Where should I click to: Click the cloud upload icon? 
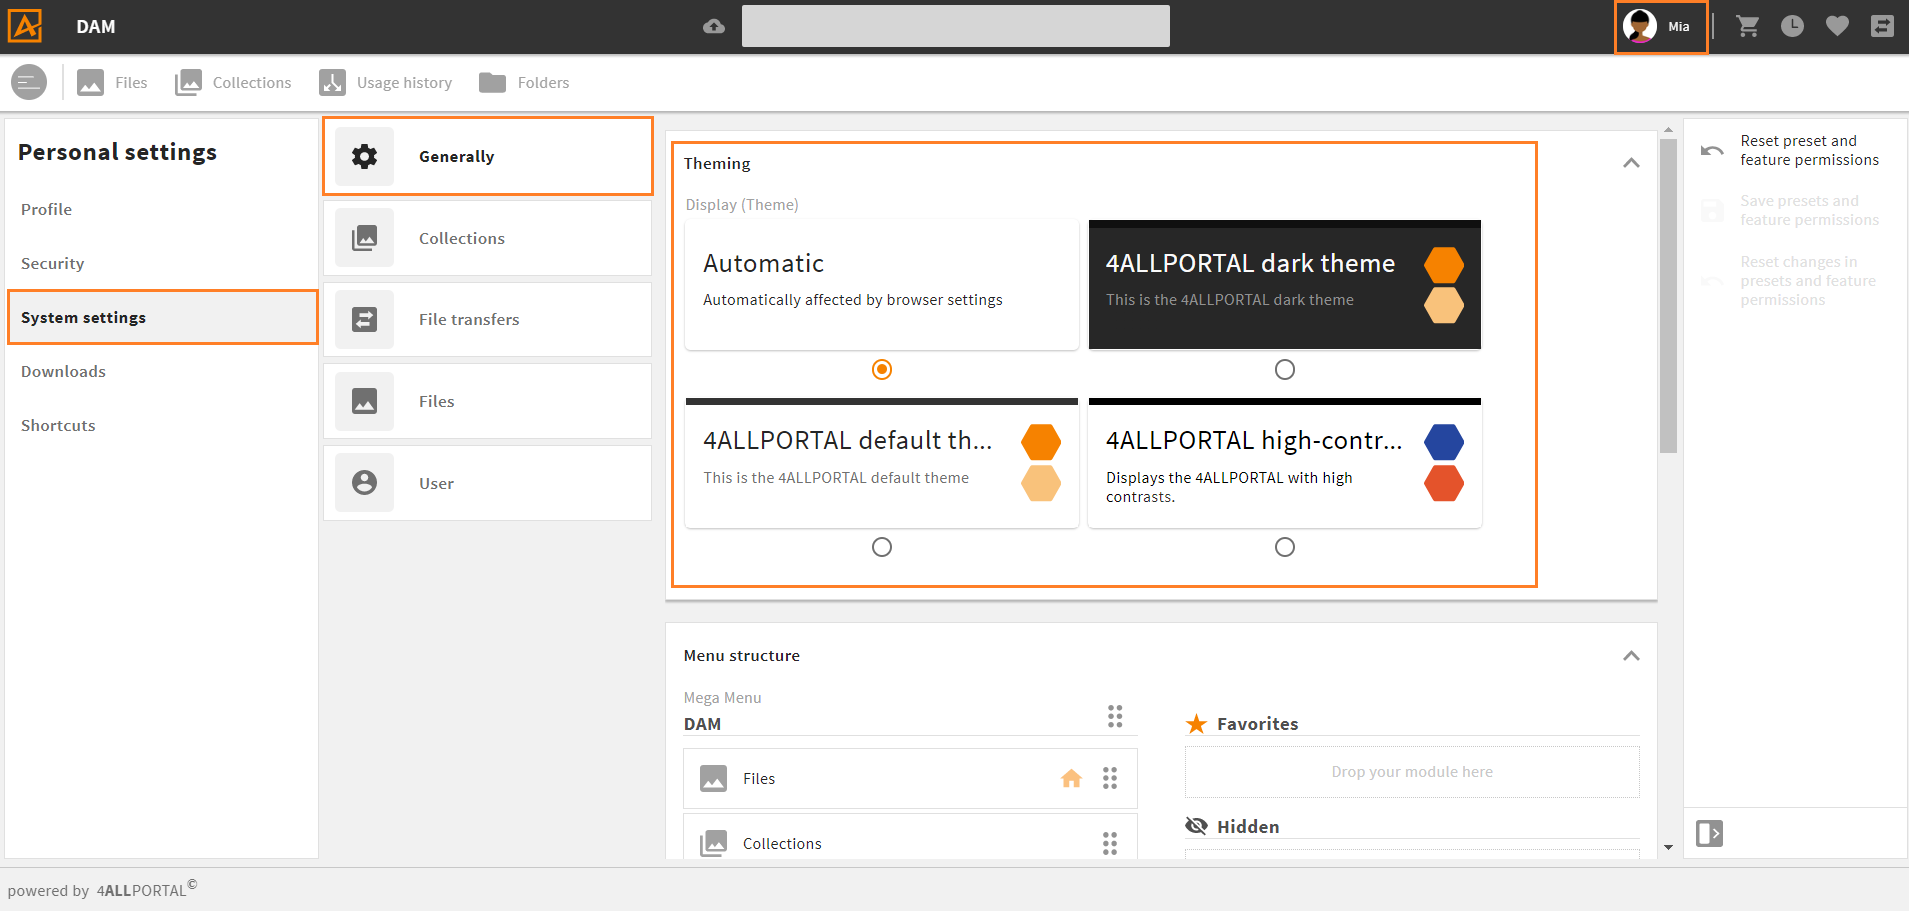pyautogui.click(x=714, y=27)
